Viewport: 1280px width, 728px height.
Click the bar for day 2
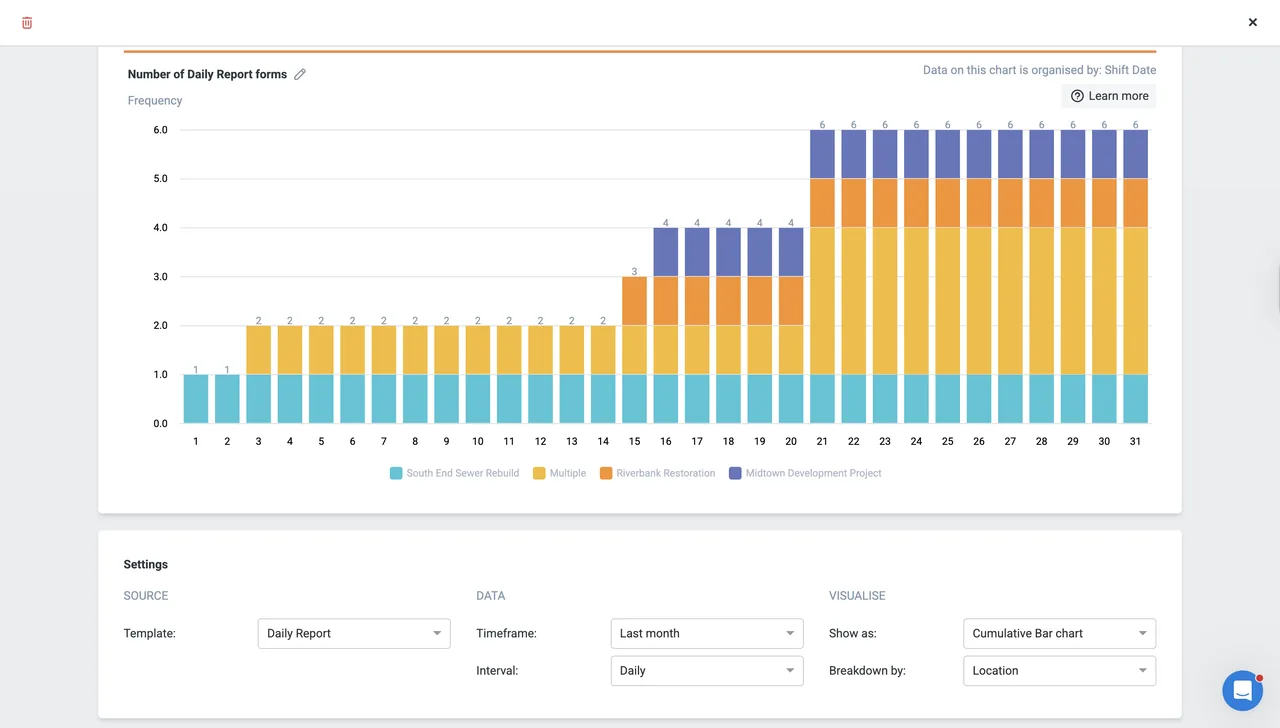coord(227,399)
